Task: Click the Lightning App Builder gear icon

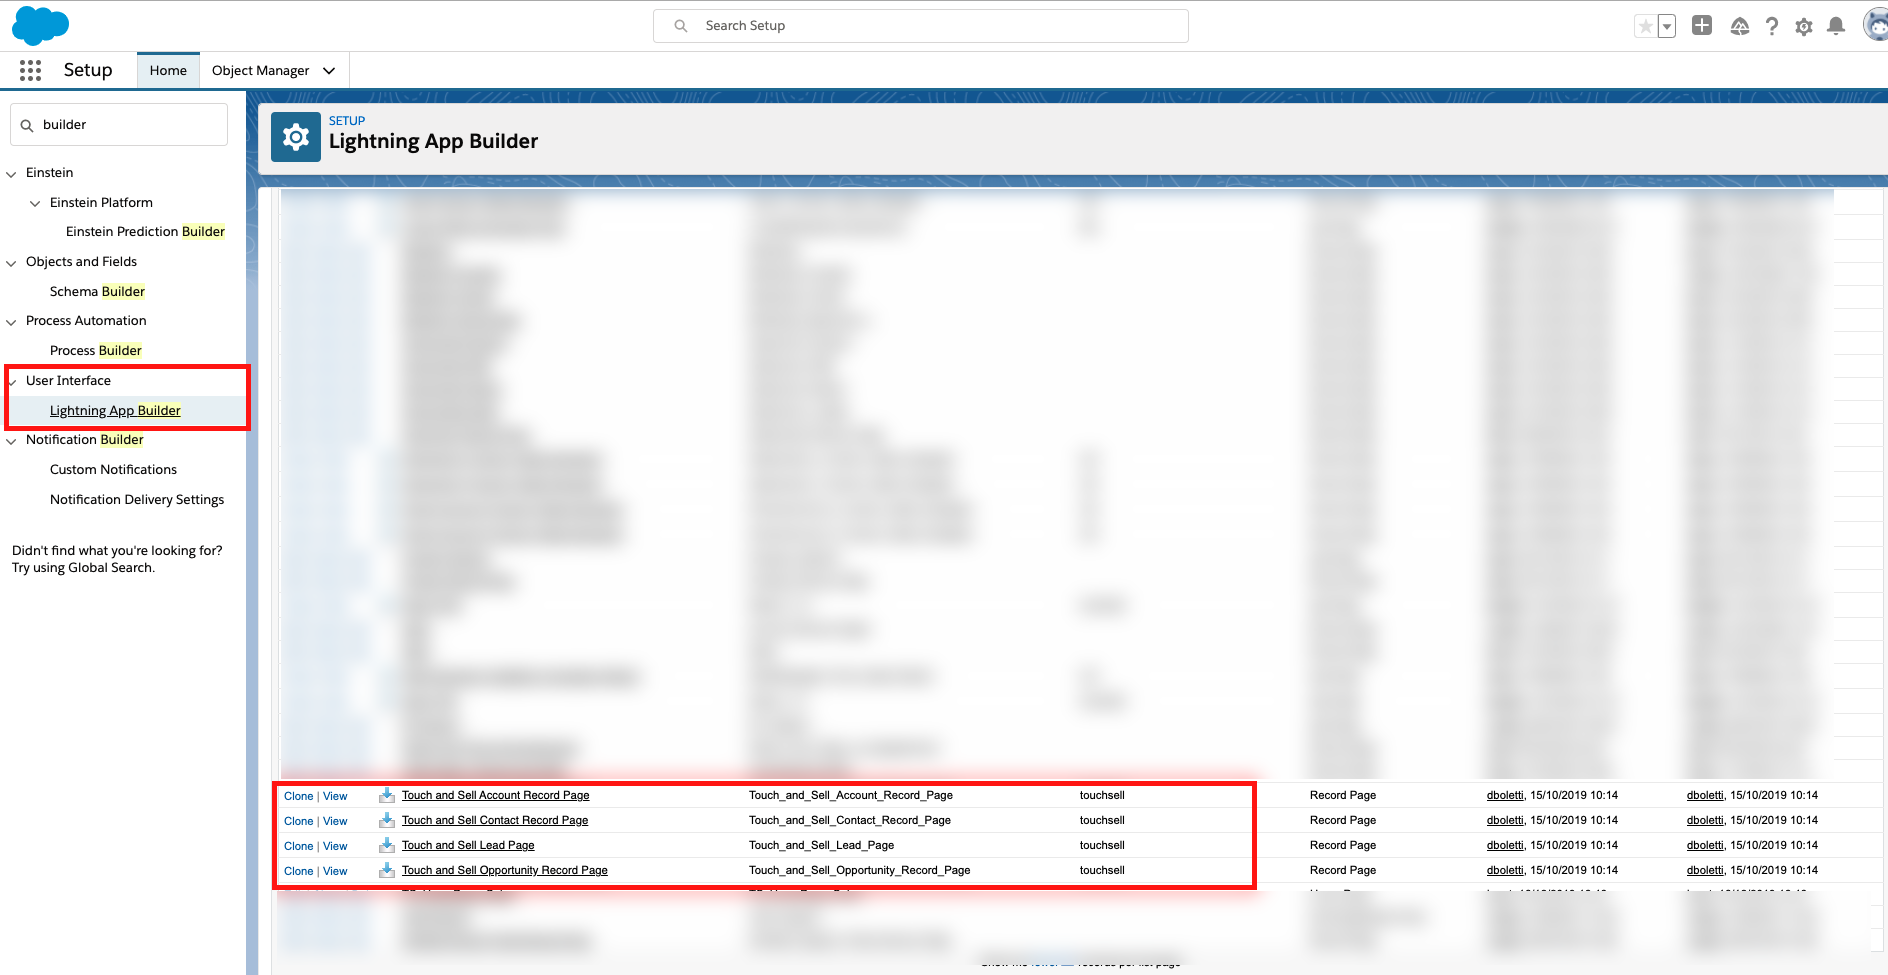Action: coord(296,137)
